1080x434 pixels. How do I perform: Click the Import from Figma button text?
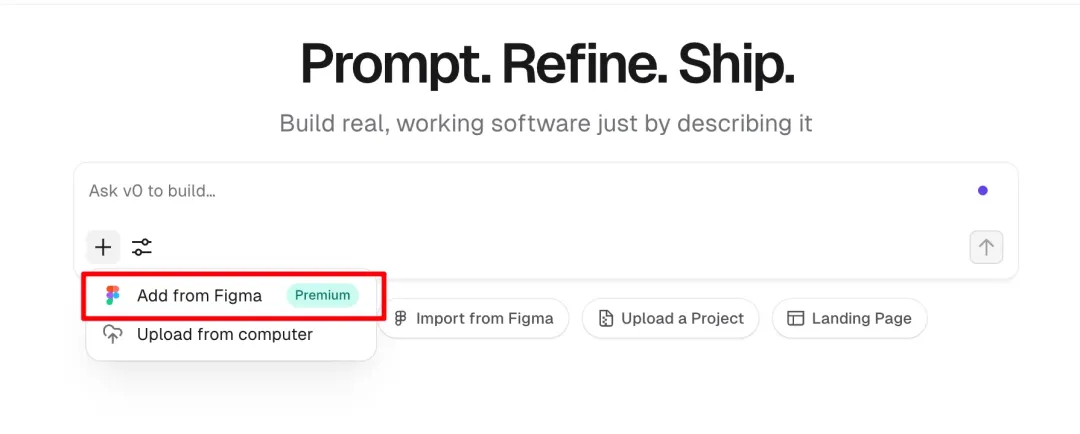484,318
